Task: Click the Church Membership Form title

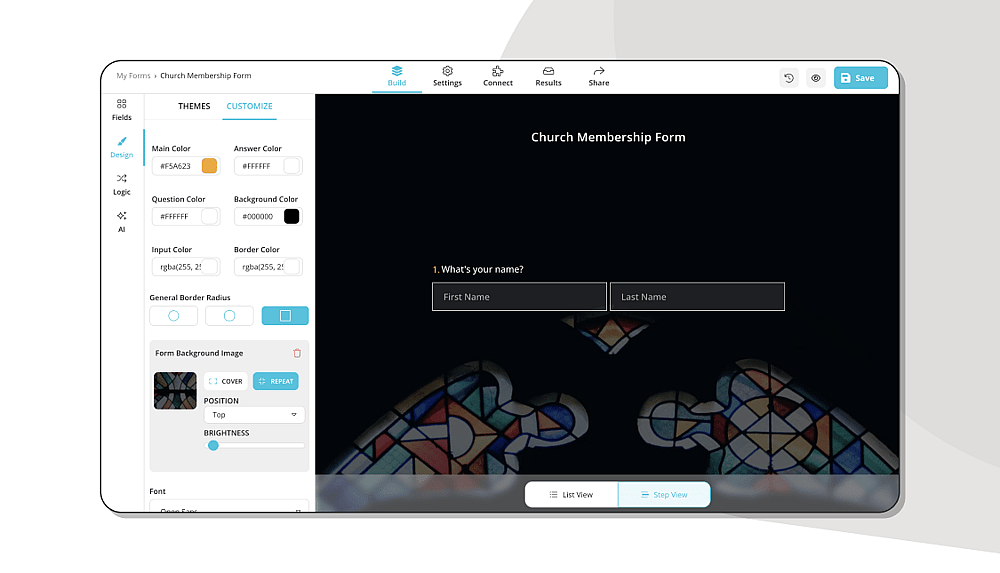Action: click(x=608, y=137)
